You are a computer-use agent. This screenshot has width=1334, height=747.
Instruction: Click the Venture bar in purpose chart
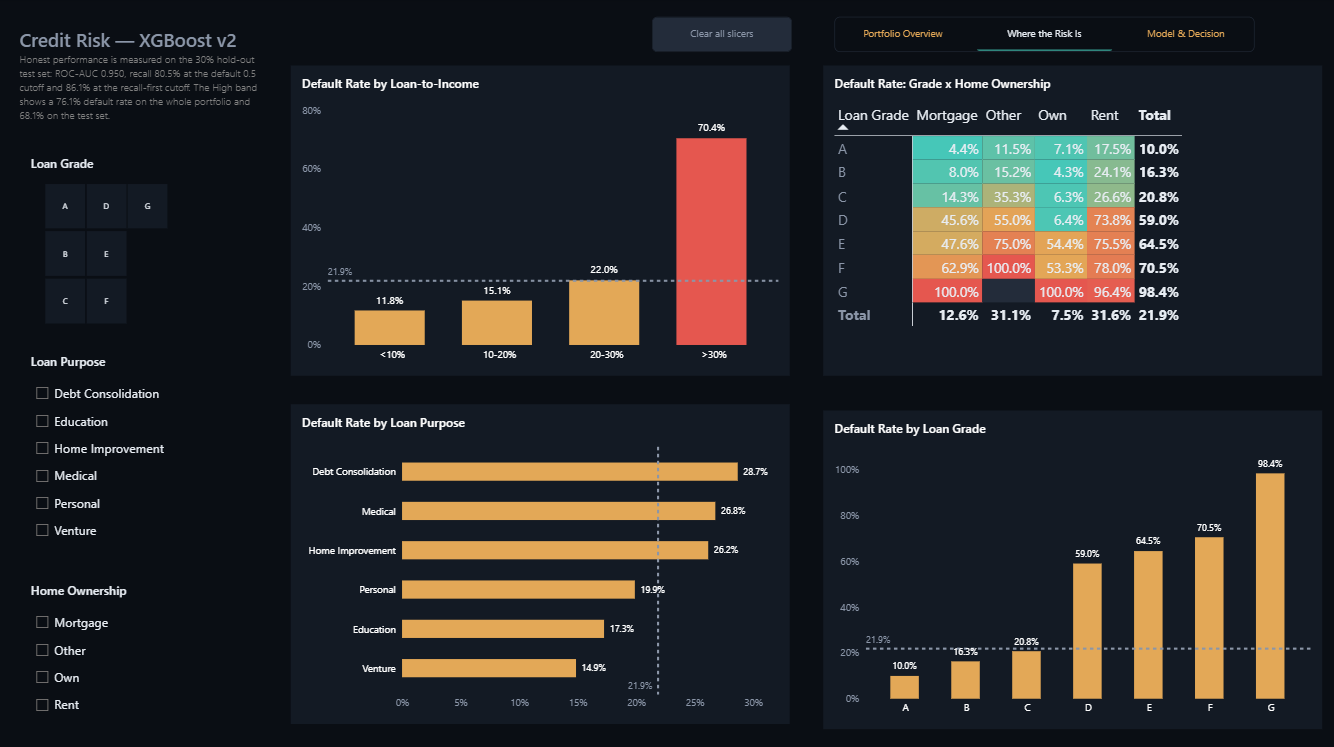click(x=489, y=668)
